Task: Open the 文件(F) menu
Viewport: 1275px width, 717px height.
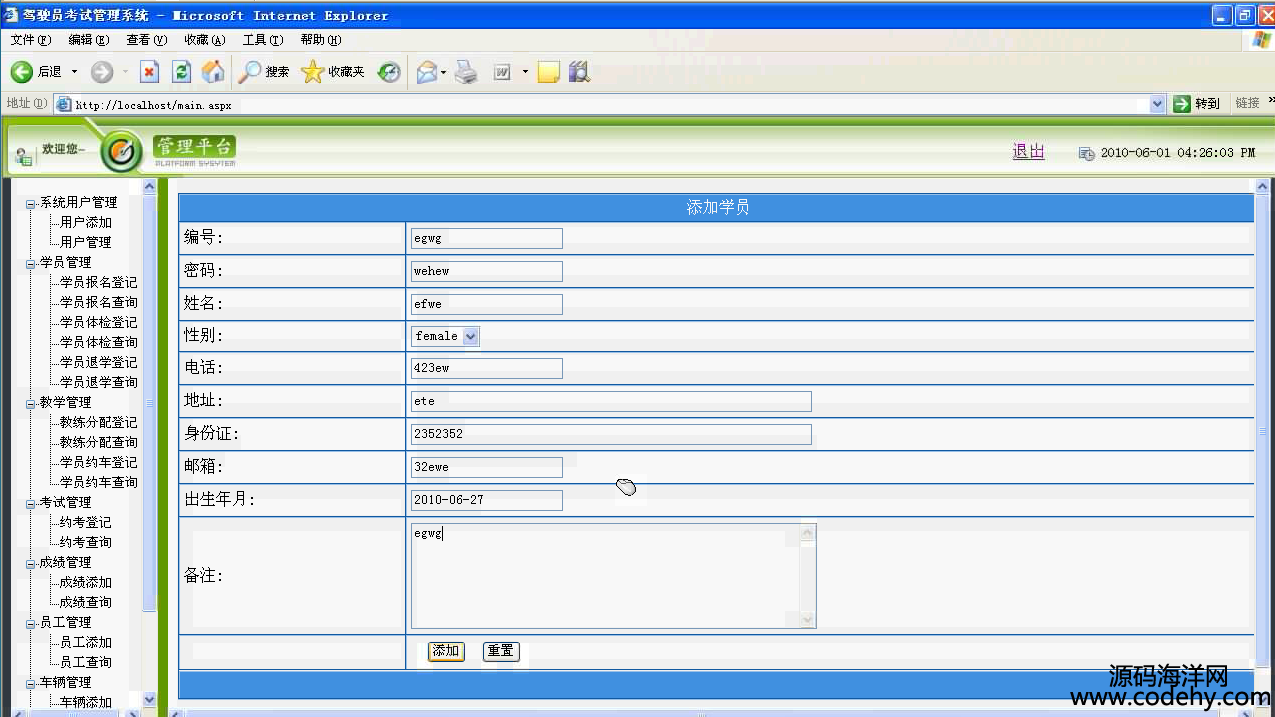Action: tap(30, 40)
